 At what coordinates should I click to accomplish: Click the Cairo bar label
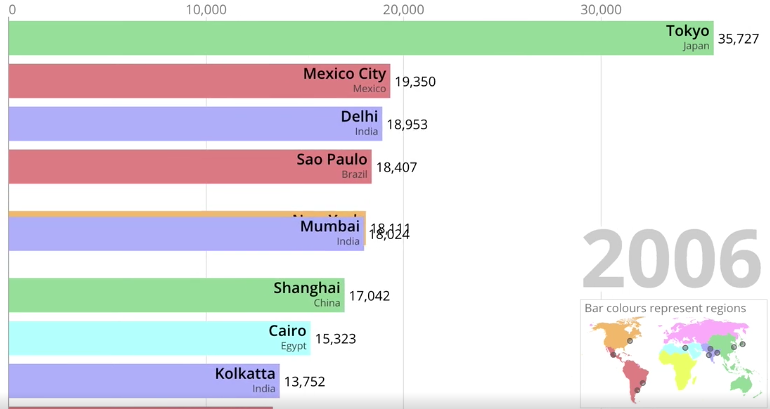[287, 331]
